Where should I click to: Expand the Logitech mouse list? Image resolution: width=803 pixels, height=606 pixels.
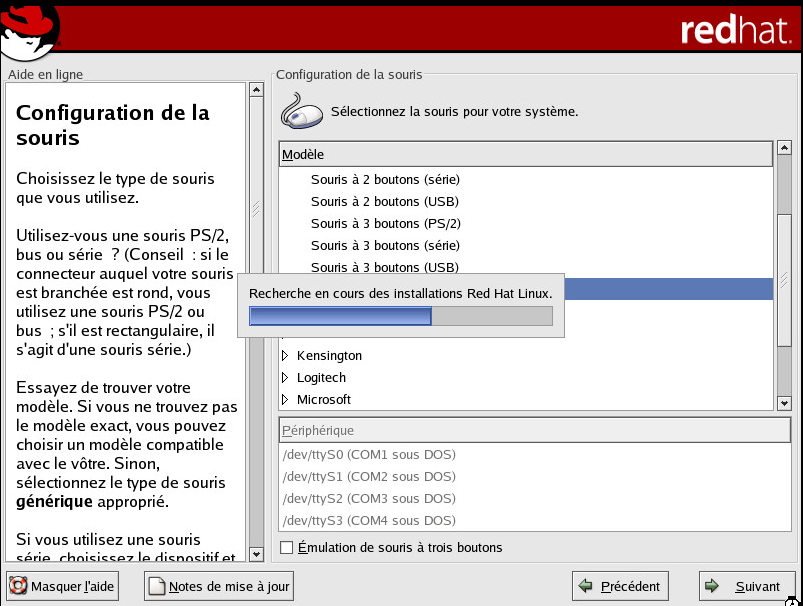tap(285, 378)
